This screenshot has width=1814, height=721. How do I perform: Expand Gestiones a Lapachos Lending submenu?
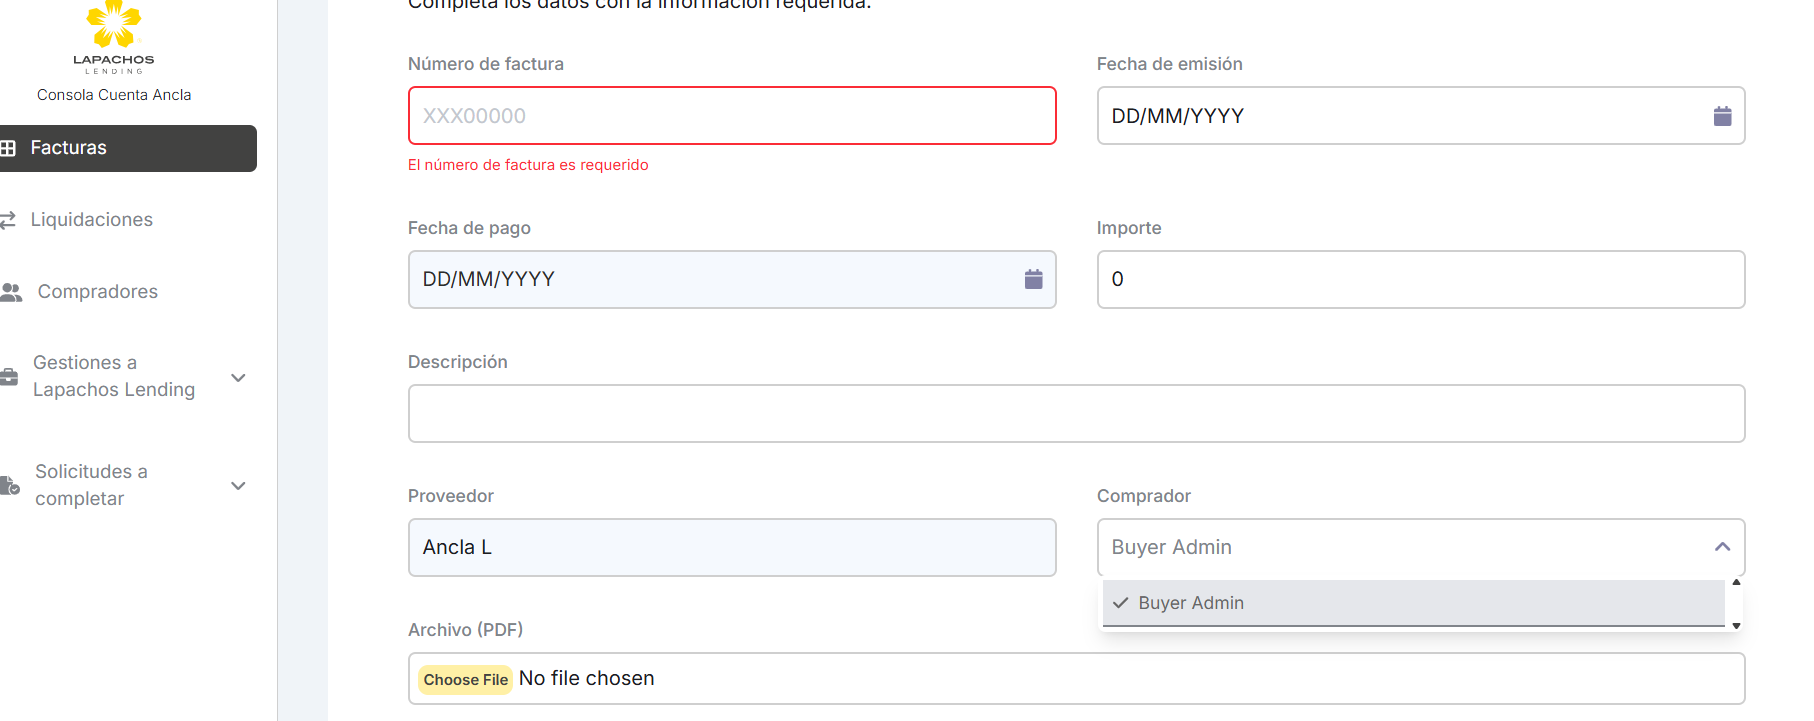coord(238,377)
